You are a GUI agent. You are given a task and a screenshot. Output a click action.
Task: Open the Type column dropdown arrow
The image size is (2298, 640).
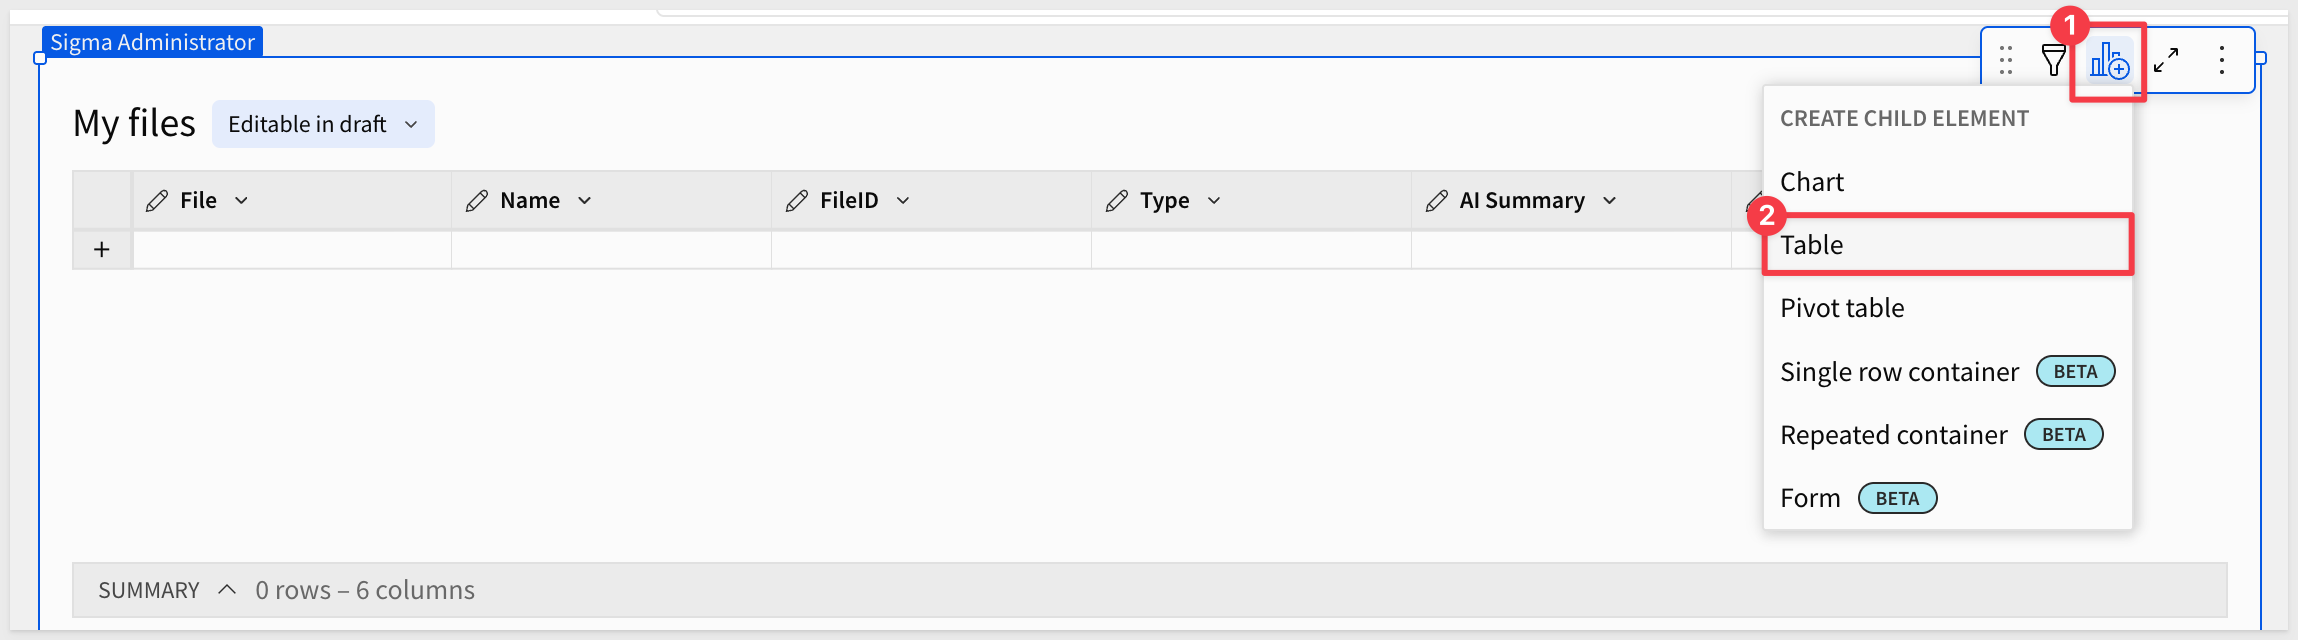pyautogui.click(x=1214, y=201)
